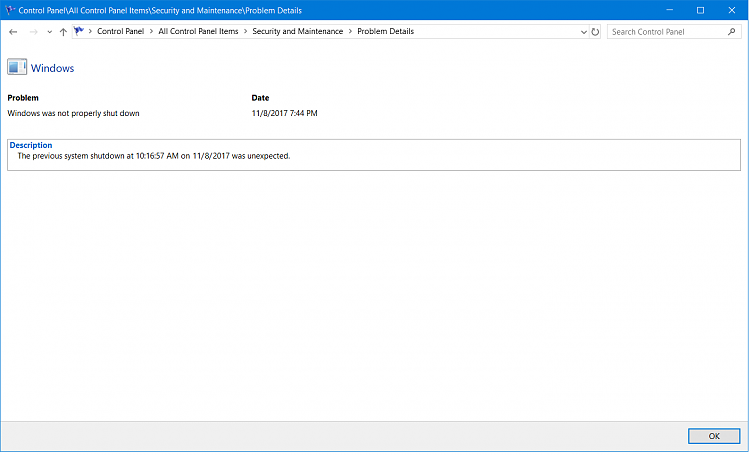This screenshot has width=750, height=455.
Task: Select the previous system shutdown description text
Action: pos(154,156)
